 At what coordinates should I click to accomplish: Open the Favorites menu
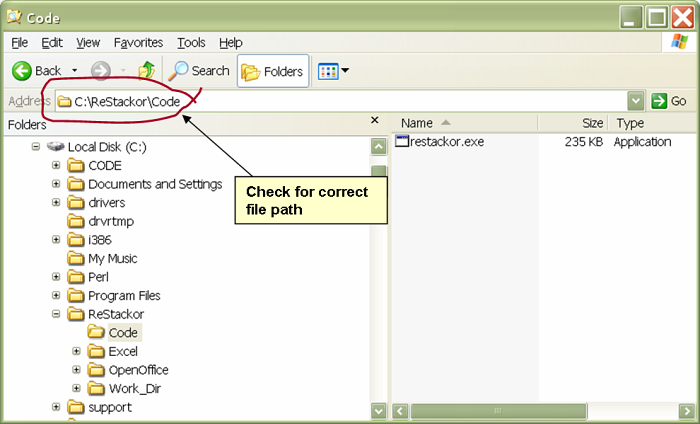point(138,43)
